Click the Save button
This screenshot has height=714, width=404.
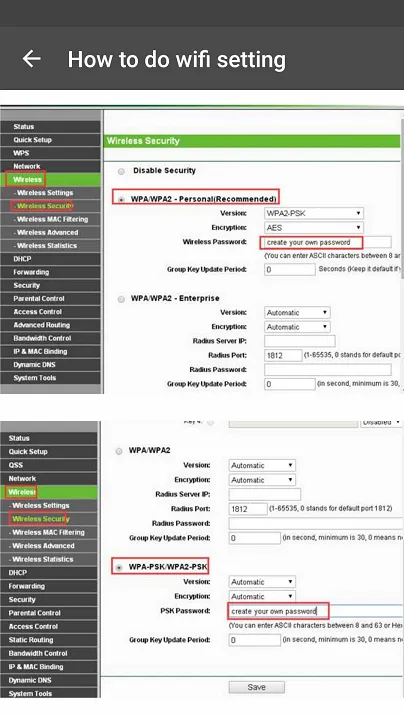click(x=256, y=687)
